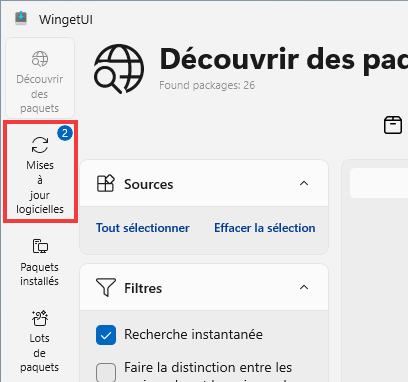
Task: Collapse the Filtres section chevron
Action: pos(304,287)
